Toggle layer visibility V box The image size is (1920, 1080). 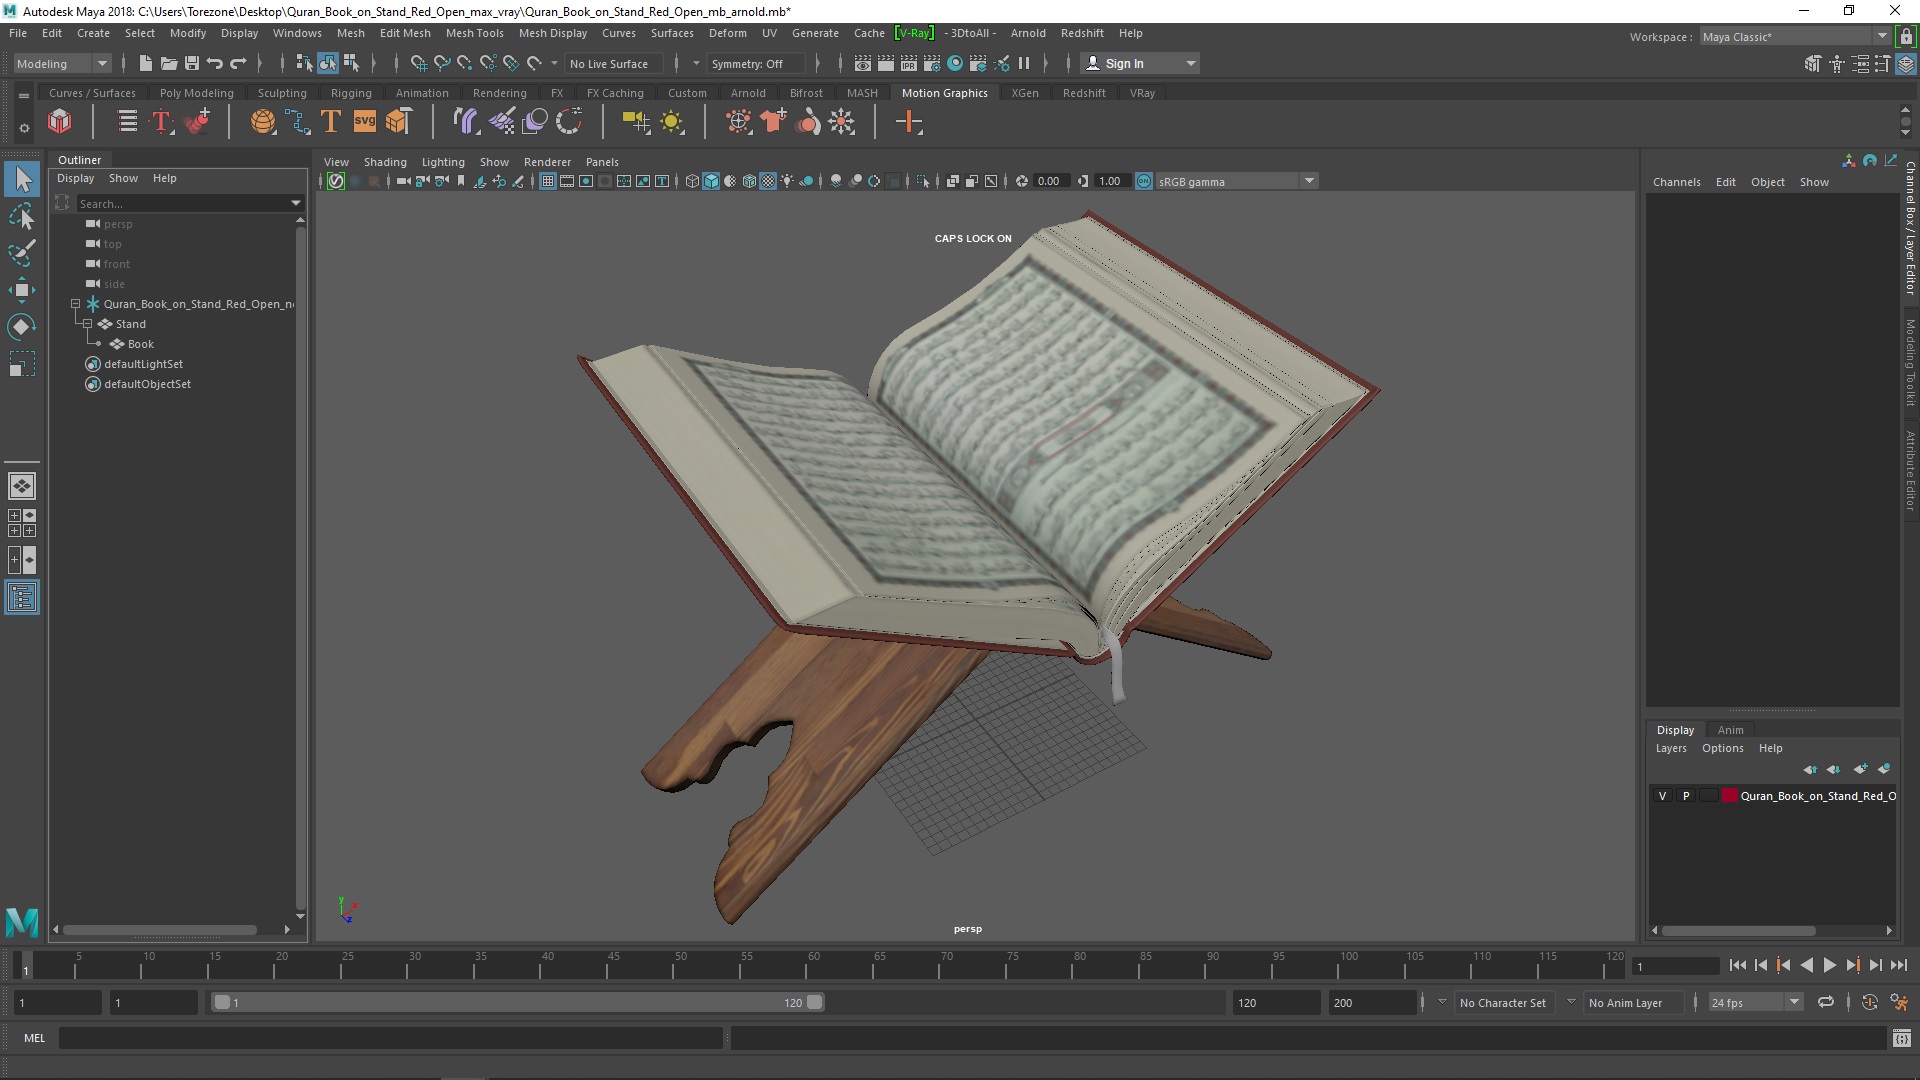1663,796
